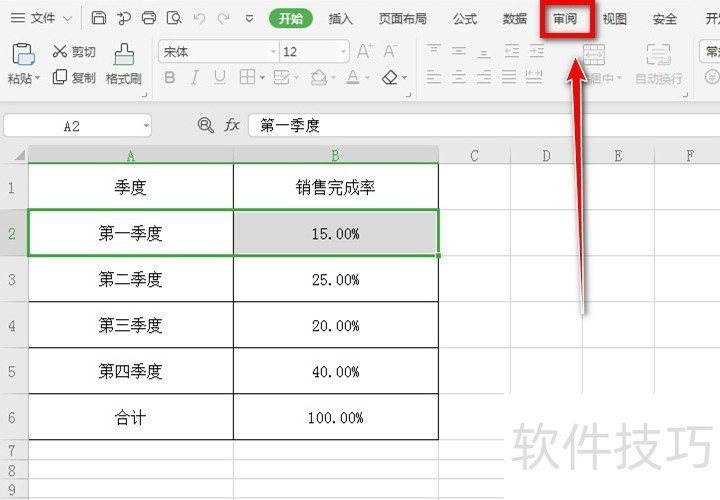720x500 pixels.
Task: Select the 安全 tab
Action: pyautogui.click(x=664, y=19)
